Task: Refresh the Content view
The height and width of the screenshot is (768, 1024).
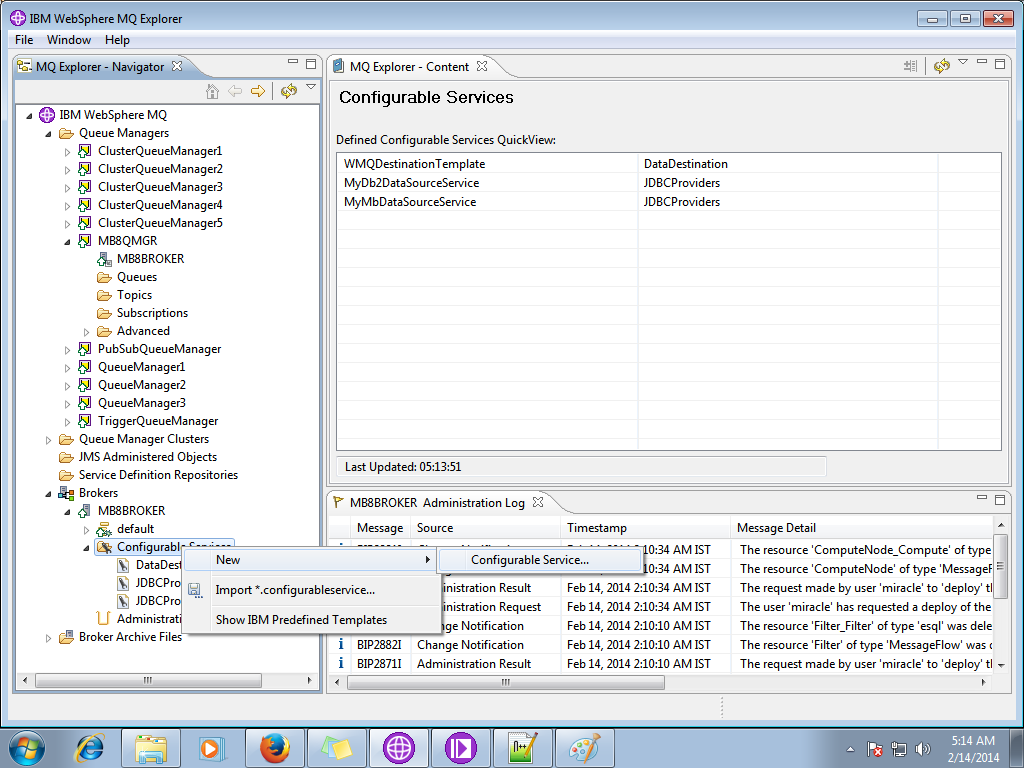Action: click(941, 66)
